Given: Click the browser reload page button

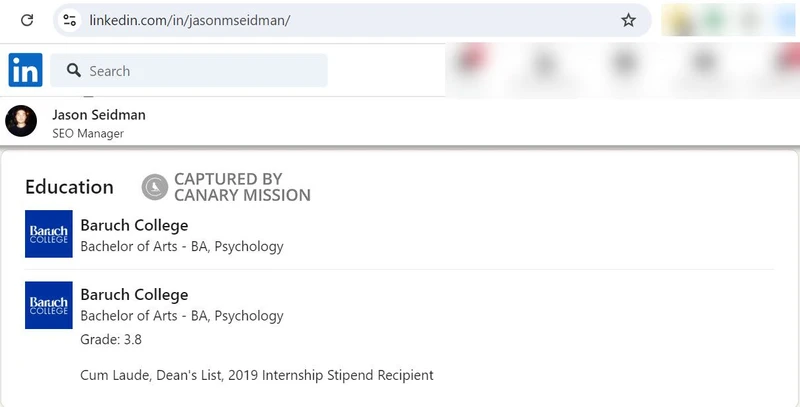Looking at the screenshot, I should point(27,20).
